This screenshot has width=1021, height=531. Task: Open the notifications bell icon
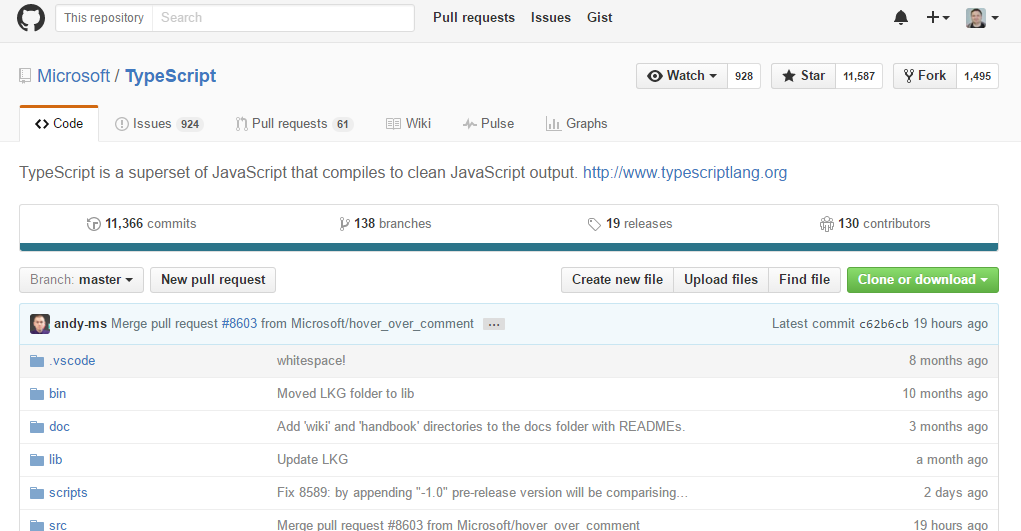tap(901, 18)
